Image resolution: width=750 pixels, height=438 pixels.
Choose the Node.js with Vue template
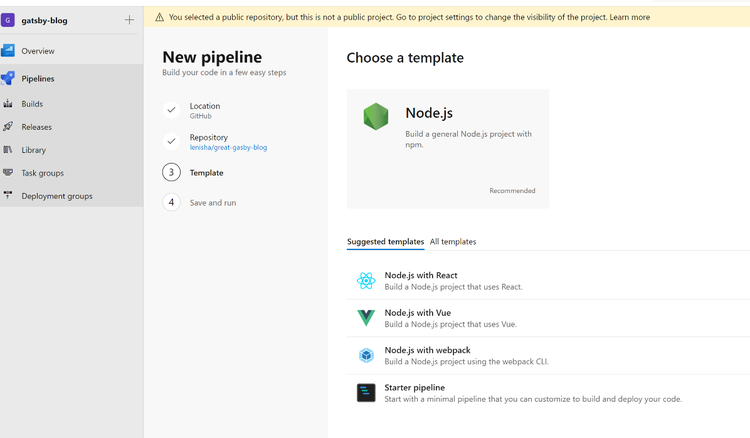tap(548, 318)
